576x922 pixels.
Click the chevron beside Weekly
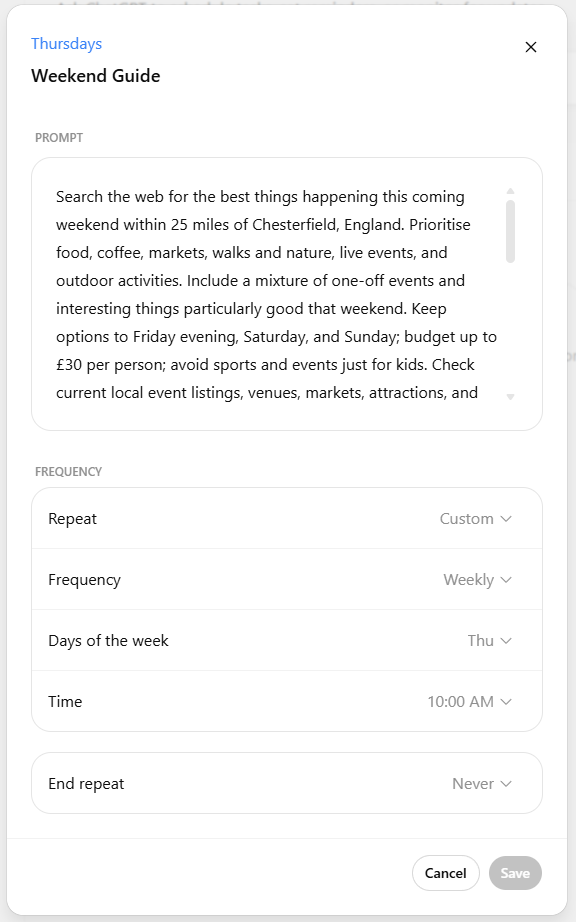506,580
